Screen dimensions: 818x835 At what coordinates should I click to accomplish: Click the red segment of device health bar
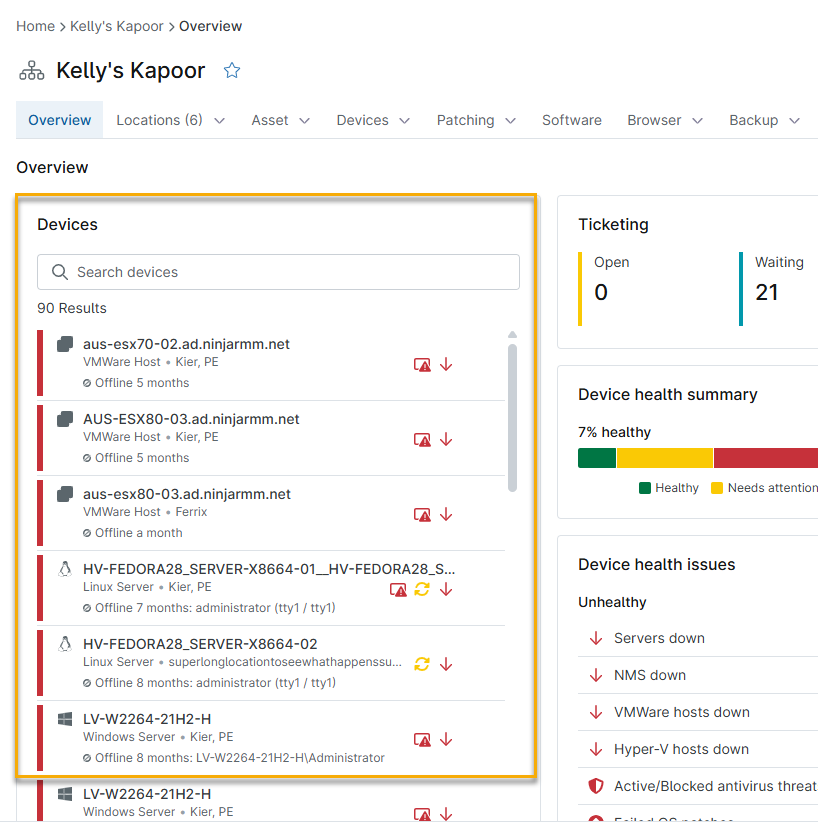point(766,458)
